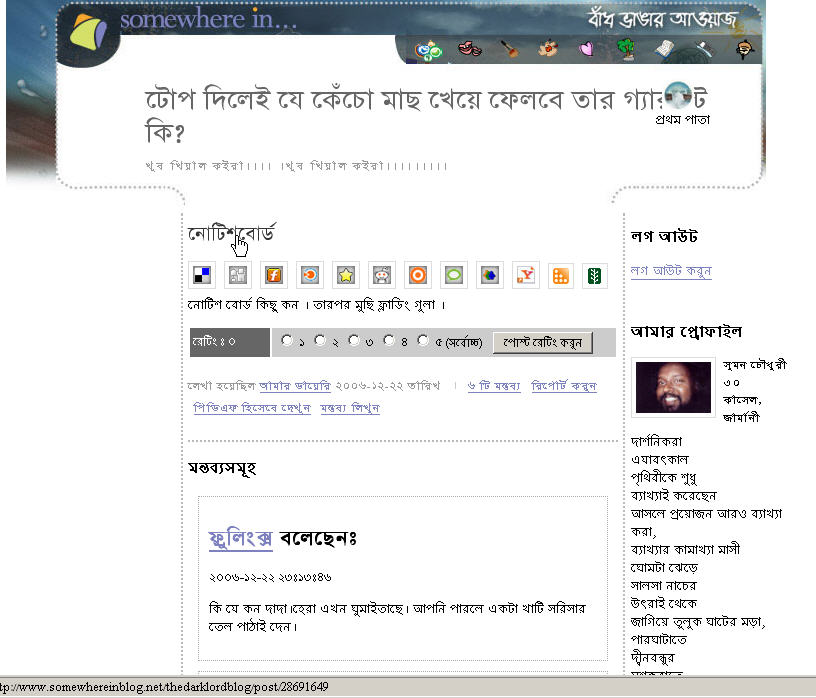Click the রিপোর্ট করুন link
This screenshot has height=698, width=816.
tap(564, 386)
